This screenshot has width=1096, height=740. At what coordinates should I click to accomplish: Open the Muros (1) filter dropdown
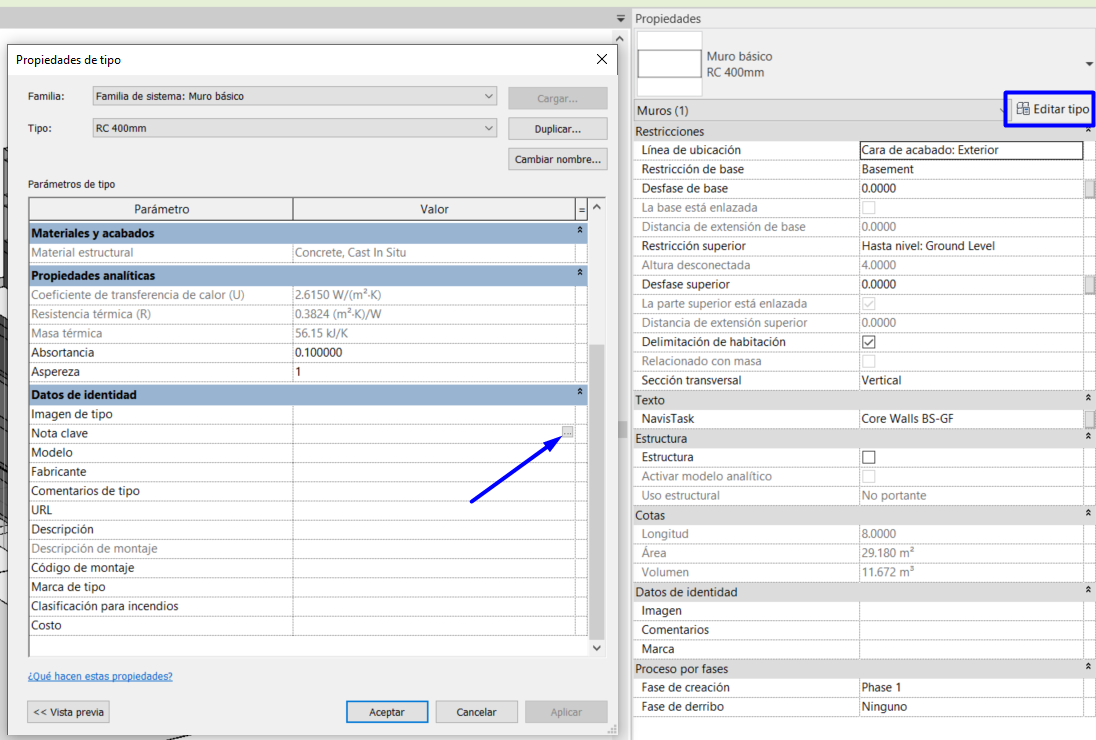pyautogui.click(x=821, y=110)
